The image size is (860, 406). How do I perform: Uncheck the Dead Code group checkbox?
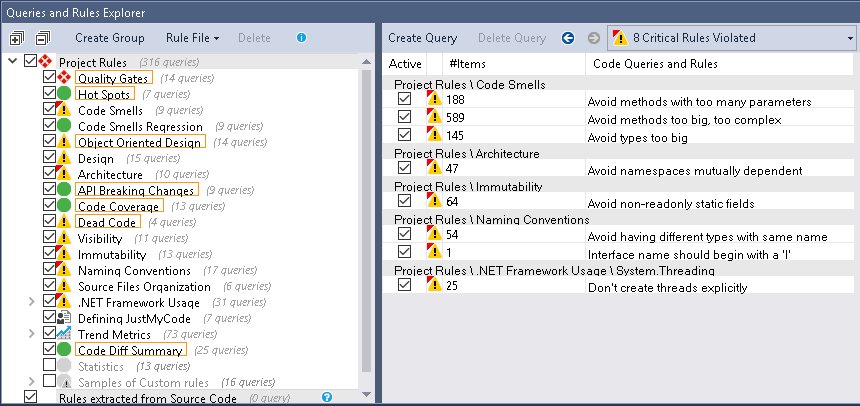pos(49,222)
